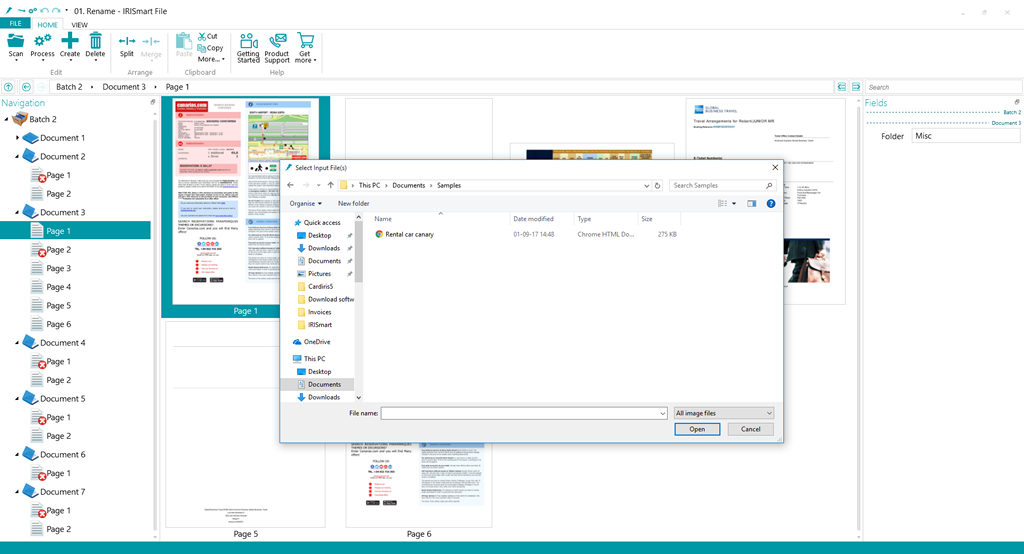1024x554 pixels.
Task: Select the Rental car canary file
Action: (409, 234)
